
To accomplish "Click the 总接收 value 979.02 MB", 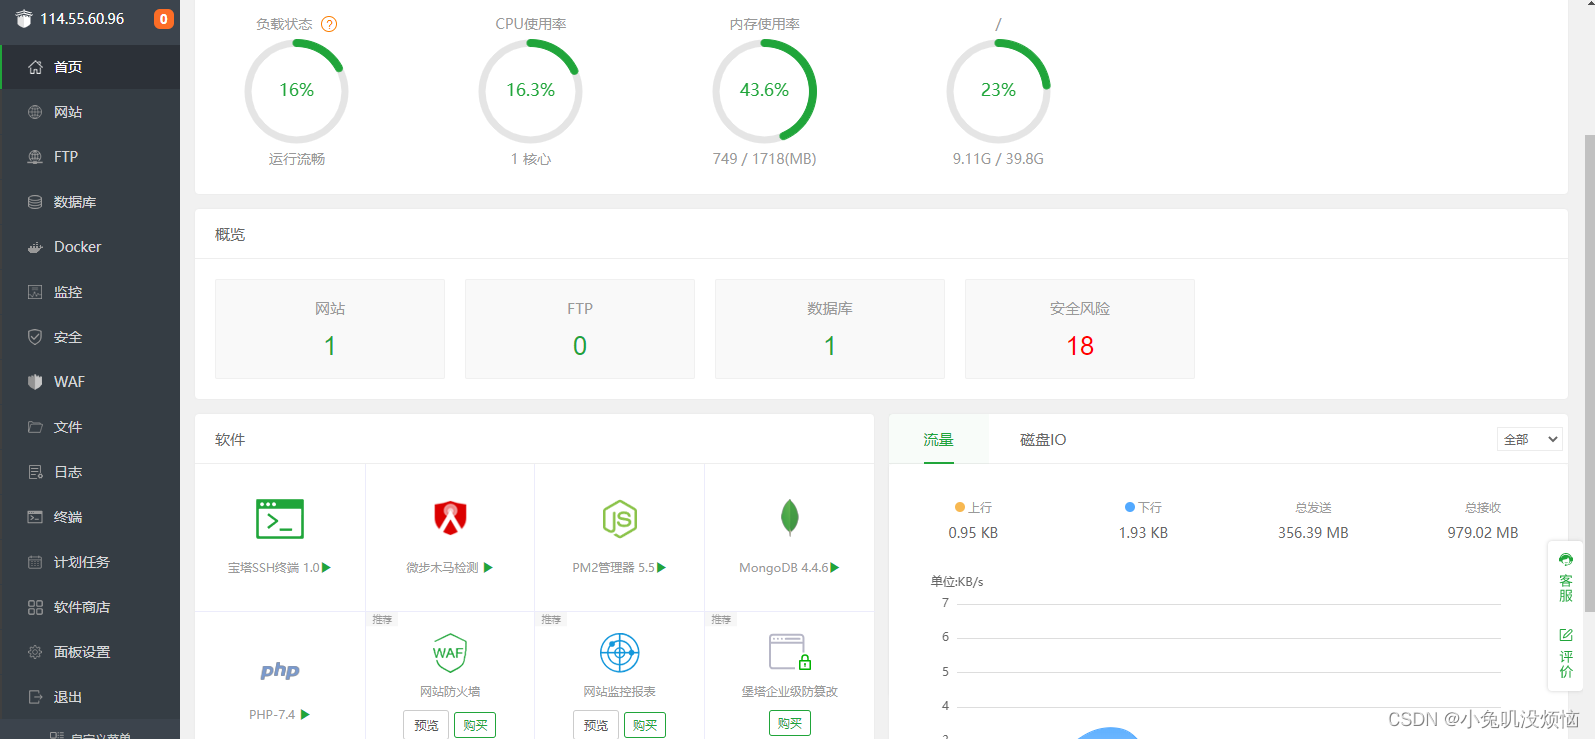I will [x=1483, y=533].
